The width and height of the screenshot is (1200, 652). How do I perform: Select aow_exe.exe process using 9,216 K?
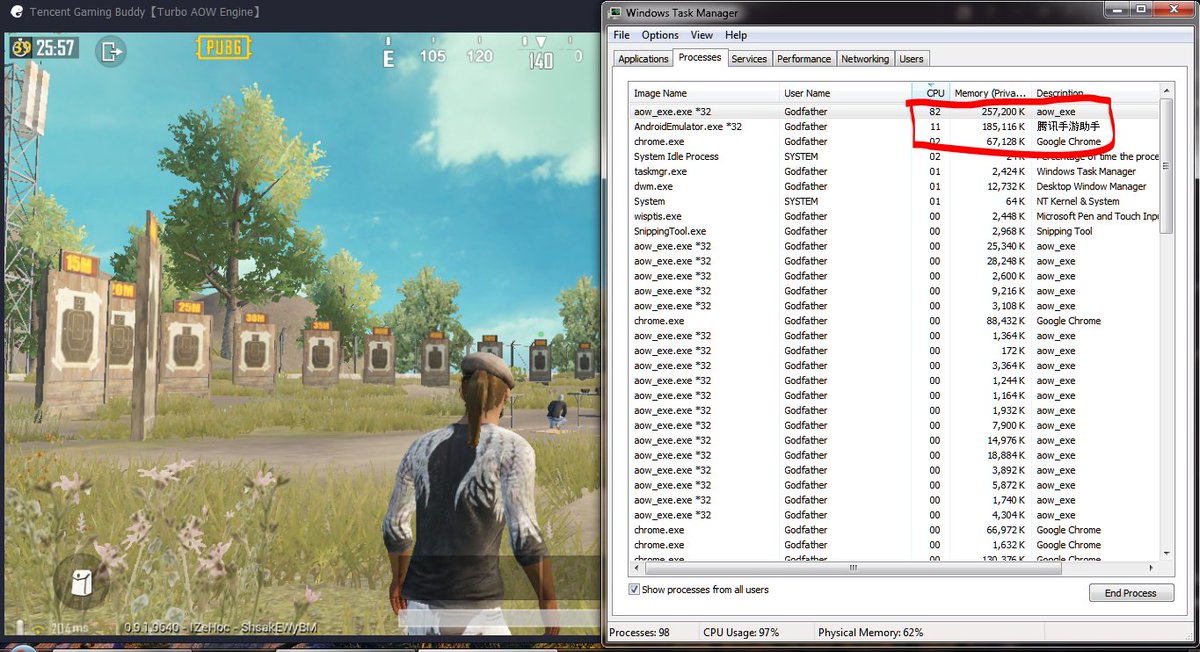point(894,291)
